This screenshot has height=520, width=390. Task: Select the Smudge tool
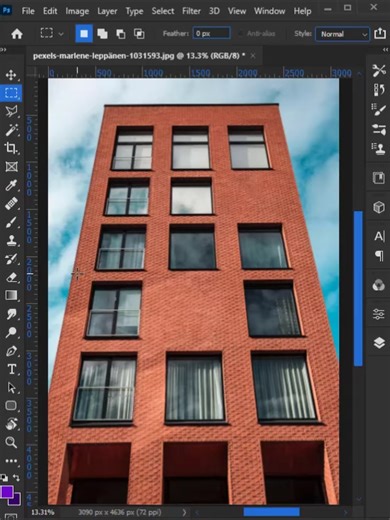(11, 314)
